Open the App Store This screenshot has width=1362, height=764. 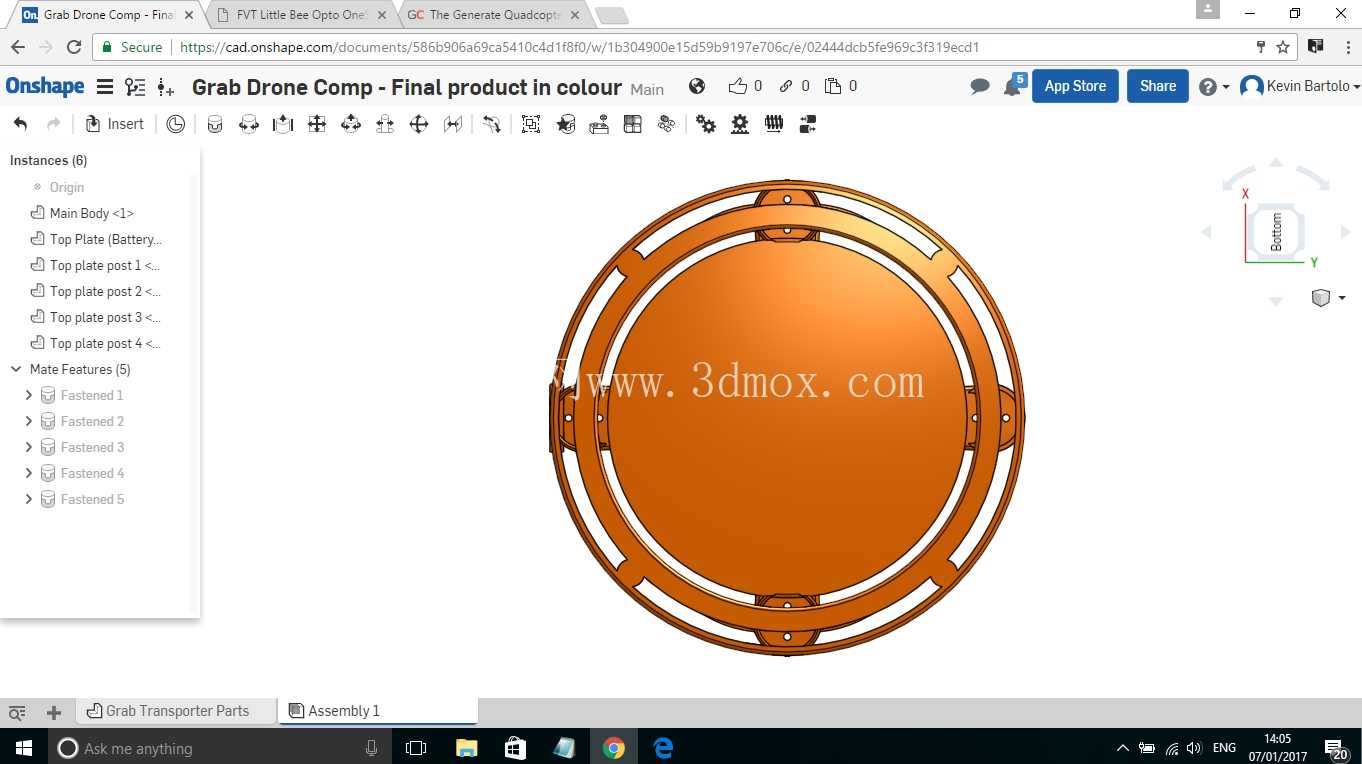(x=1075, y=86)
